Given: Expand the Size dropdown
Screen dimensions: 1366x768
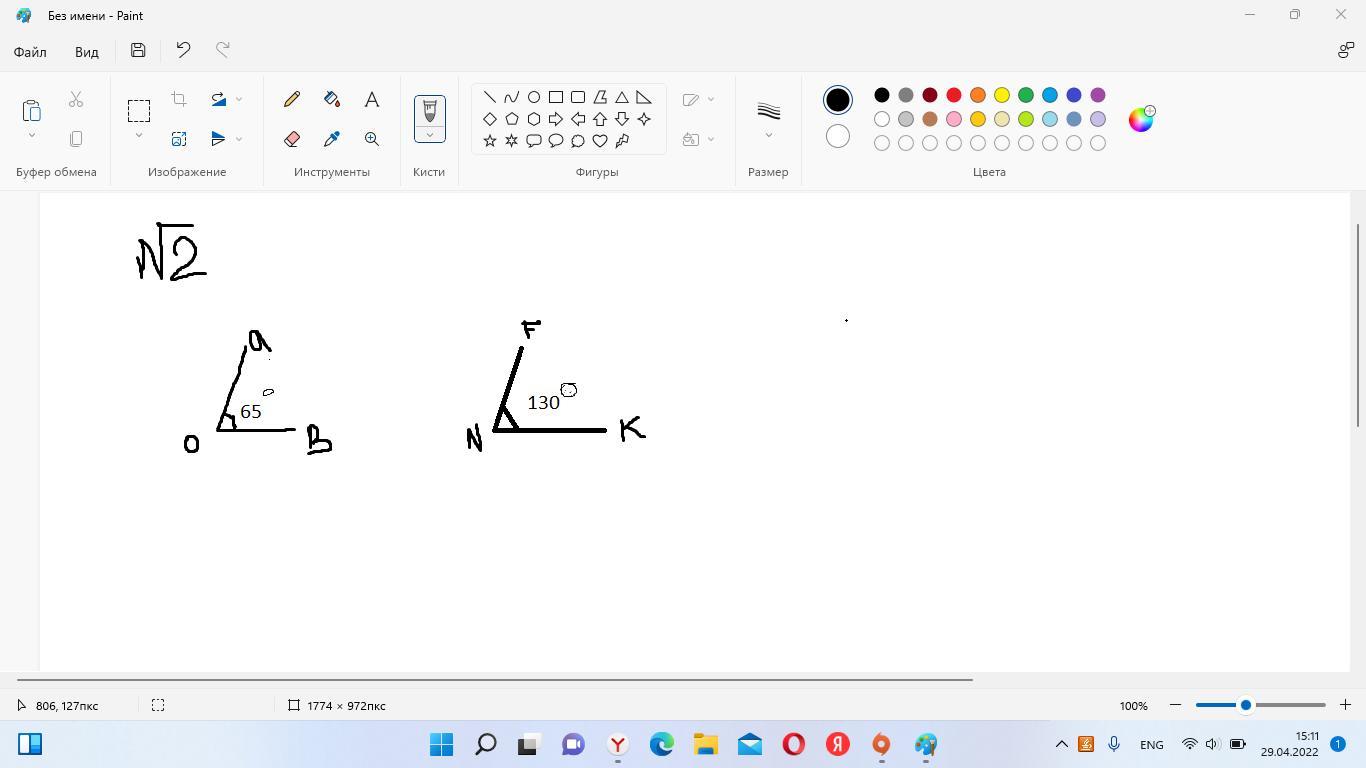Looking at the screenshot, I should [x=768, y=135].
